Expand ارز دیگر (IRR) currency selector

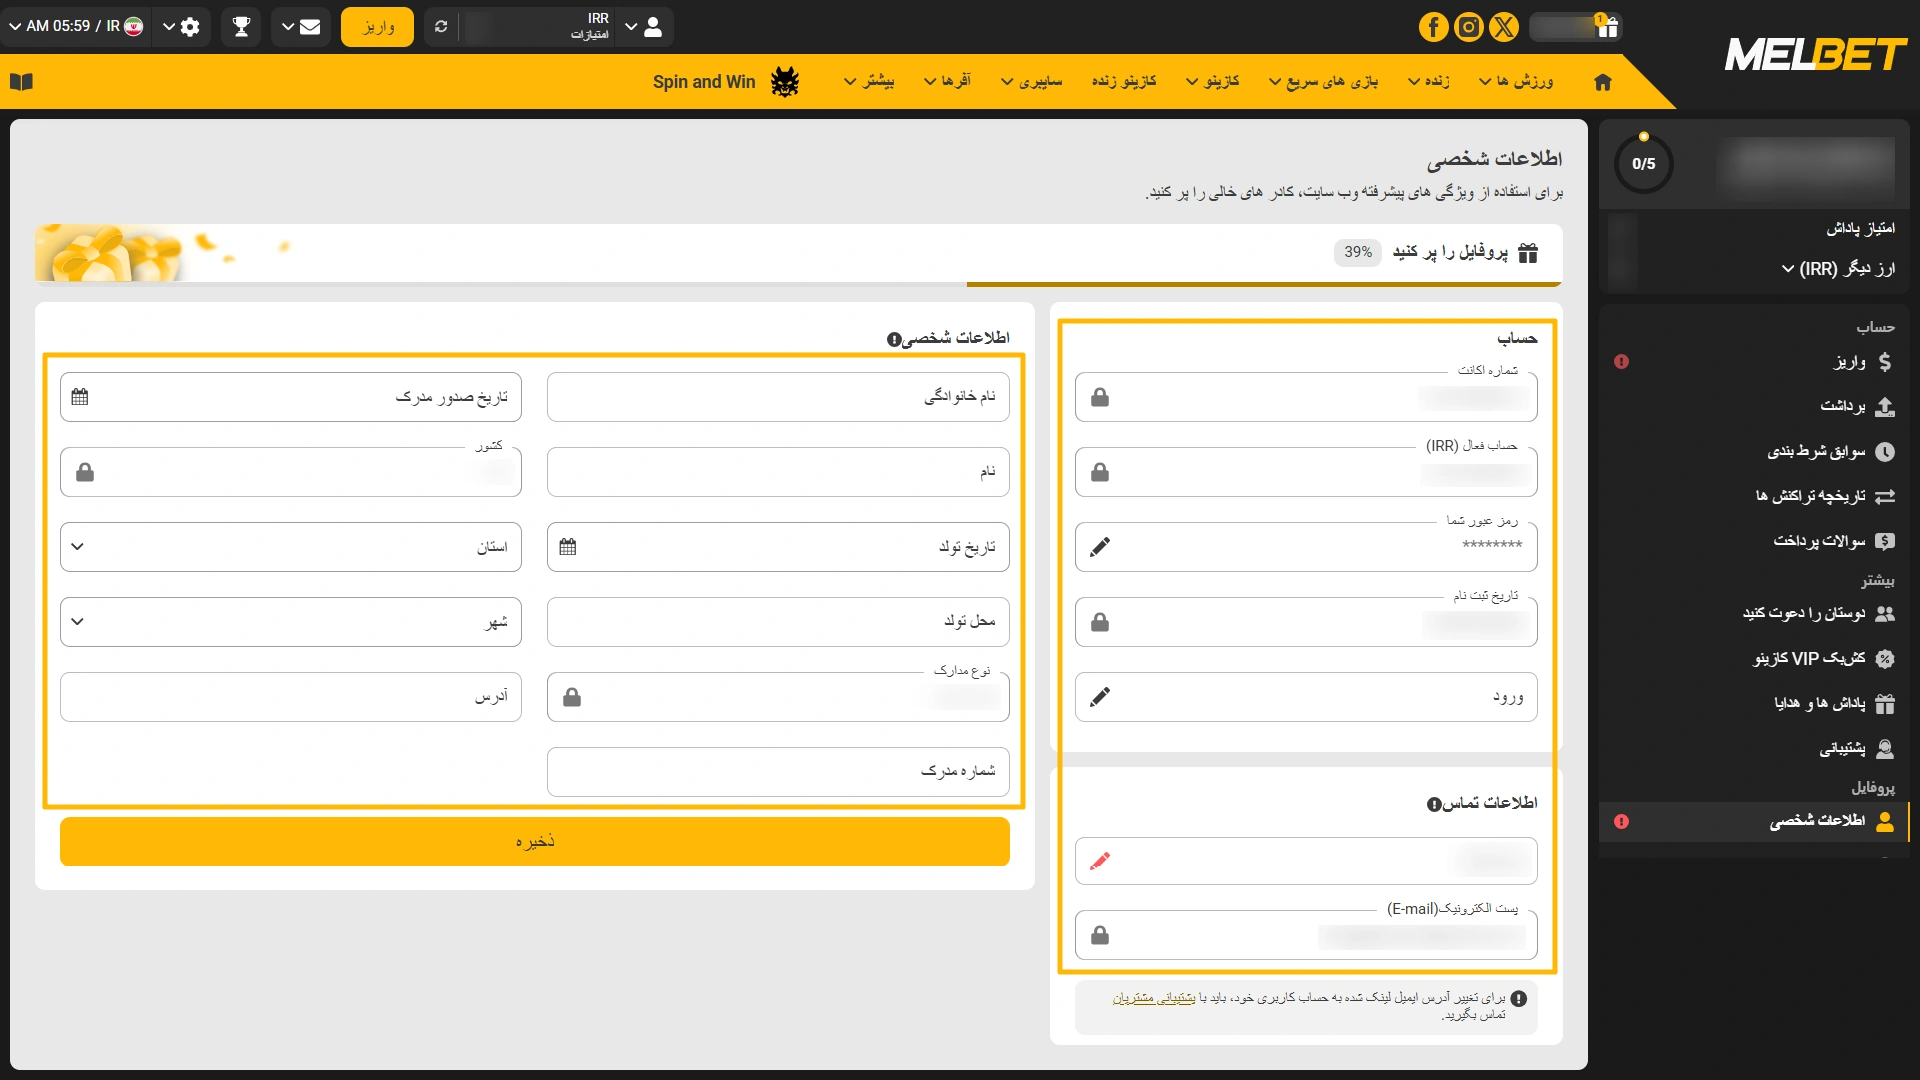click(1838, 269)
